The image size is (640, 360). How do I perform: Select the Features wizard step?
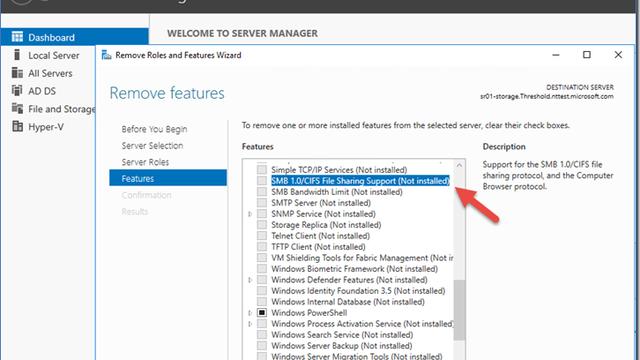point(168,178)
